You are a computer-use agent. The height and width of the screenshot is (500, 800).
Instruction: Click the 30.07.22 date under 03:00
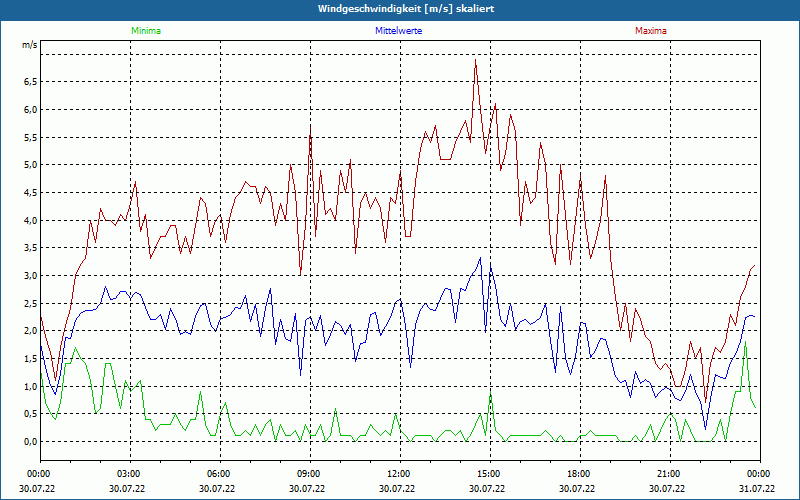click(127, 488)
